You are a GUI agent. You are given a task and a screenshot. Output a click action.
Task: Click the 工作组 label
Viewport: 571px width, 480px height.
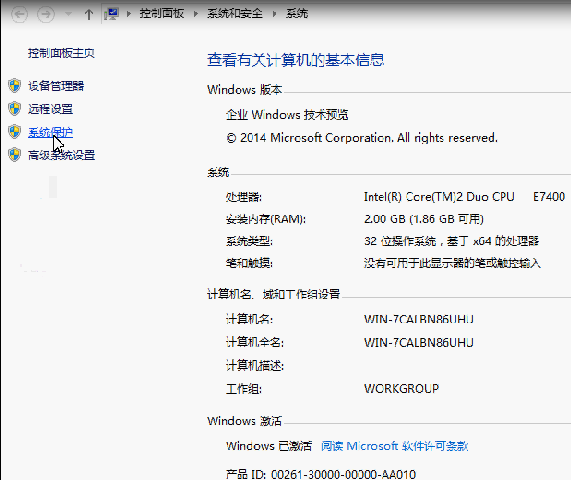point(244,389)
